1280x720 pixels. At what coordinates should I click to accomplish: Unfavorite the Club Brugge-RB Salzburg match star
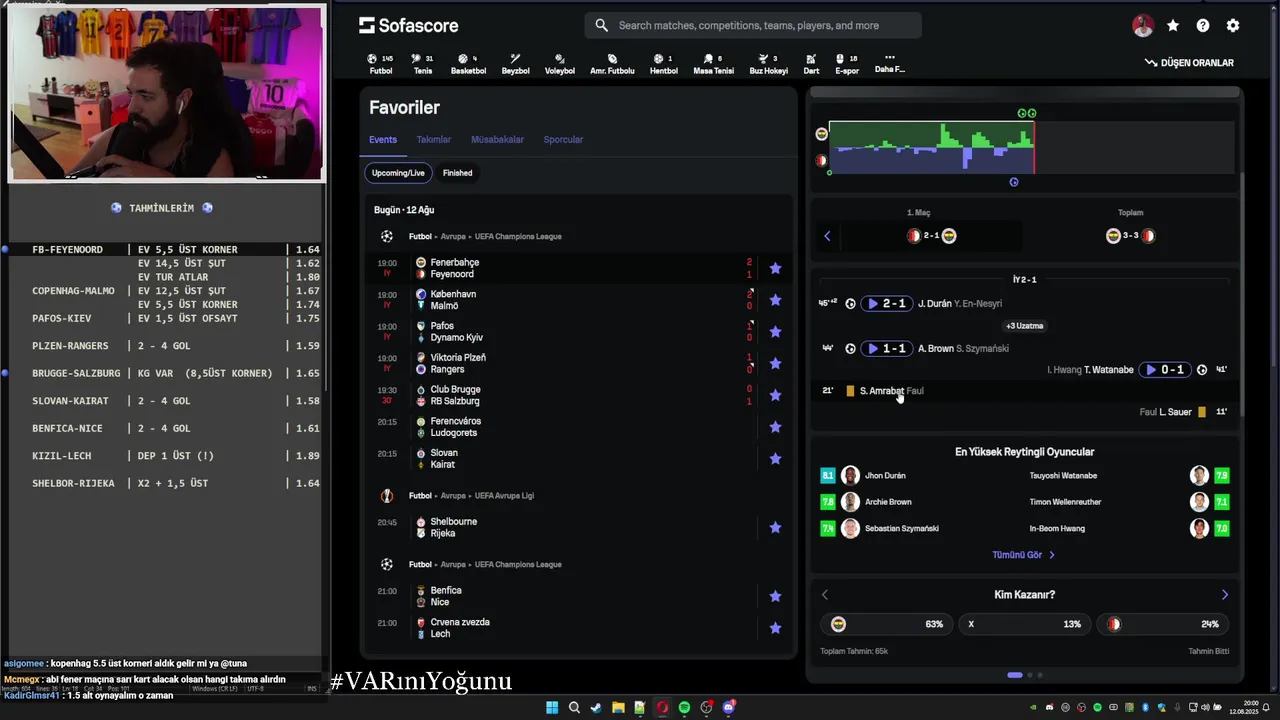point(775,395)
